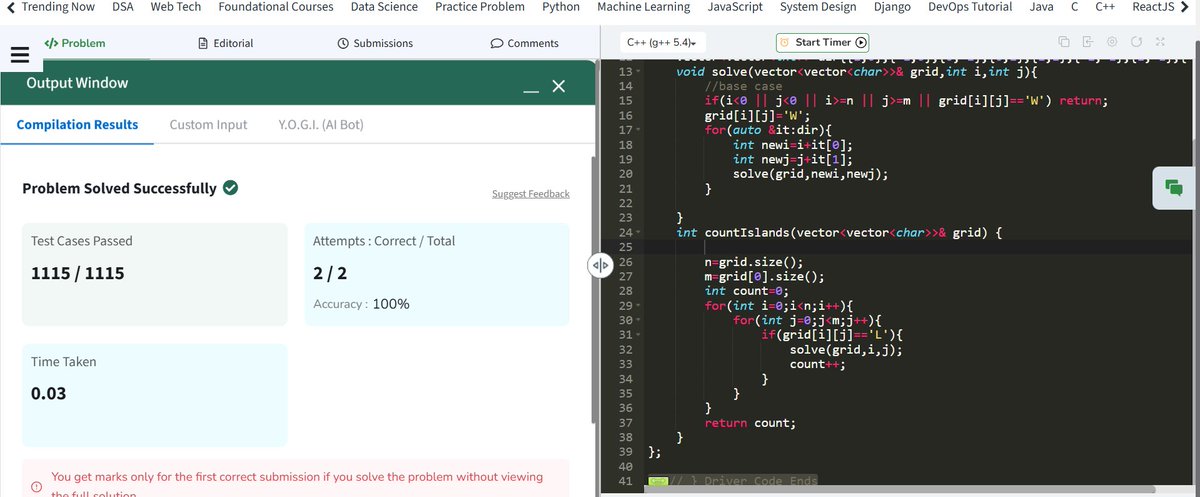Image resolution: width=1200 pixels, height=497 pixels.
Task: Open the Java nav item
Action: point(1041,7)
